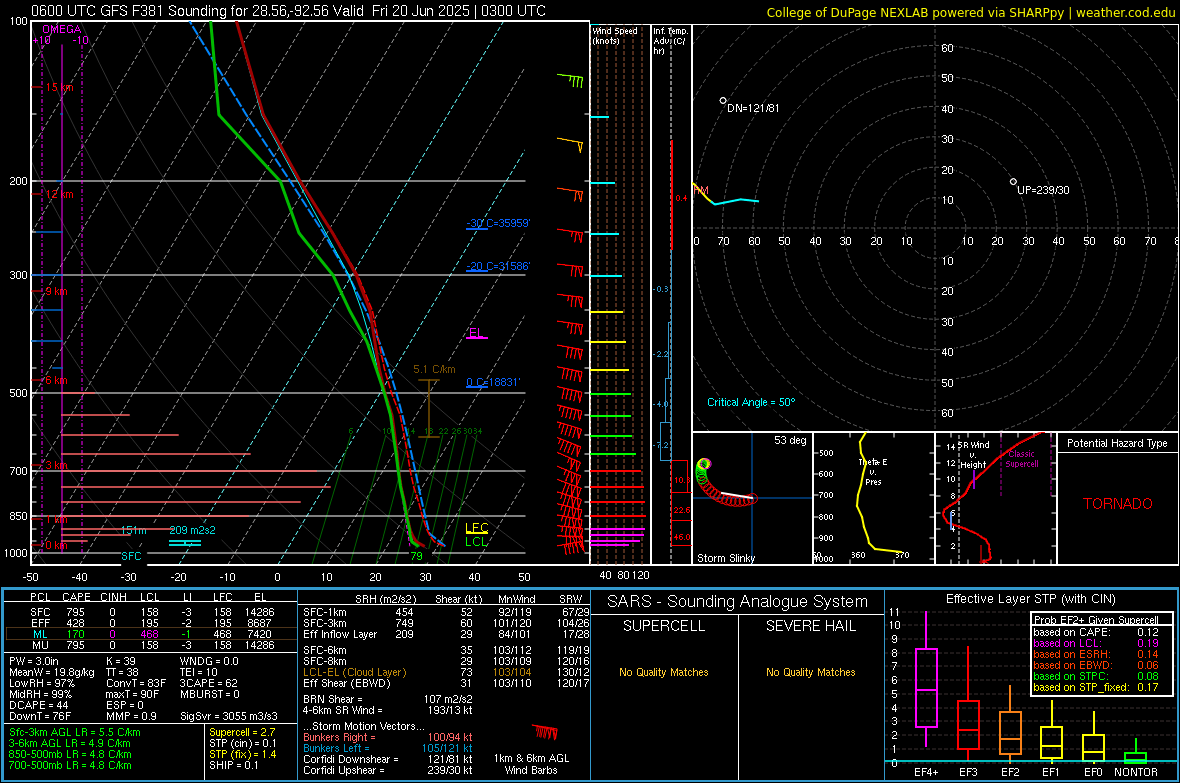
Task: Click the LFC label near the surface
Action: (476, 528)
